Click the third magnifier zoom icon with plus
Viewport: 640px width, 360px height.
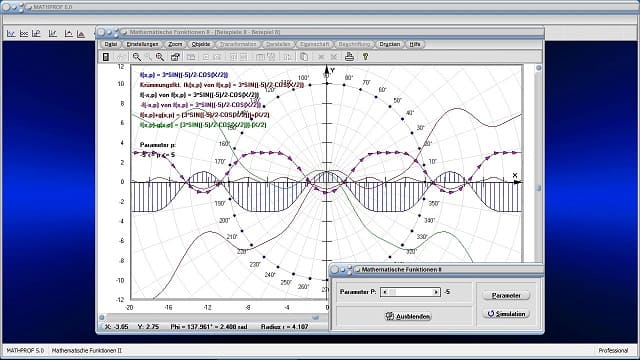(x=160, y=57)
